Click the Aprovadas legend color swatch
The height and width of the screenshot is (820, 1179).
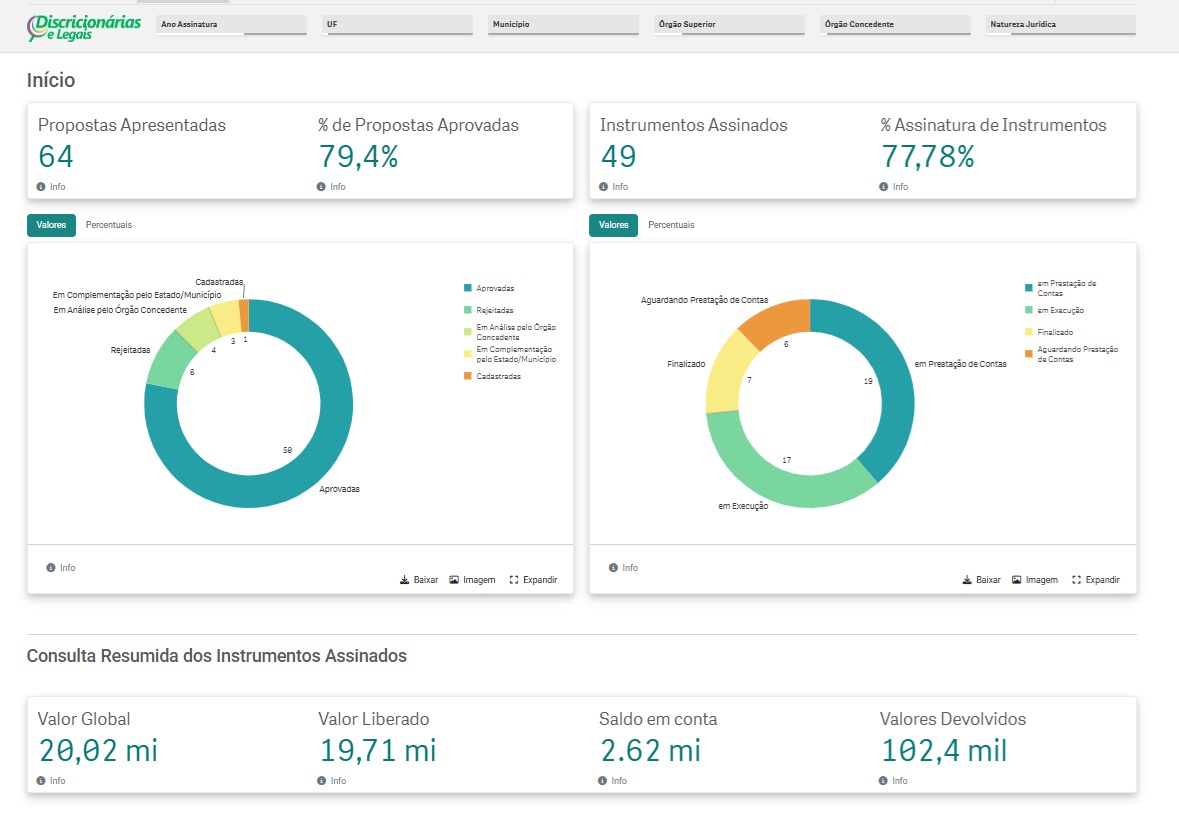pyautogui.click(x=468, y=288)
